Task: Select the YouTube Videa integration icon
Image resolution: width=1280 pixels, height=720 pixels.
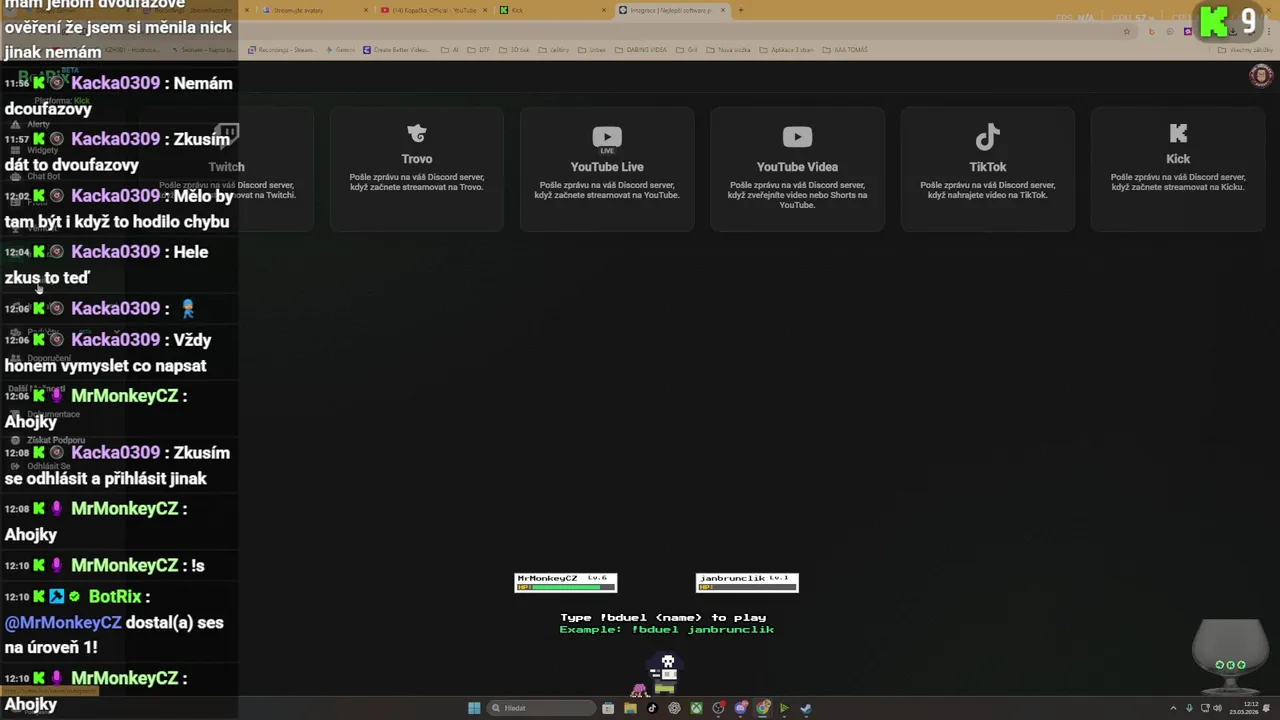Action: (x=797, y=137)
